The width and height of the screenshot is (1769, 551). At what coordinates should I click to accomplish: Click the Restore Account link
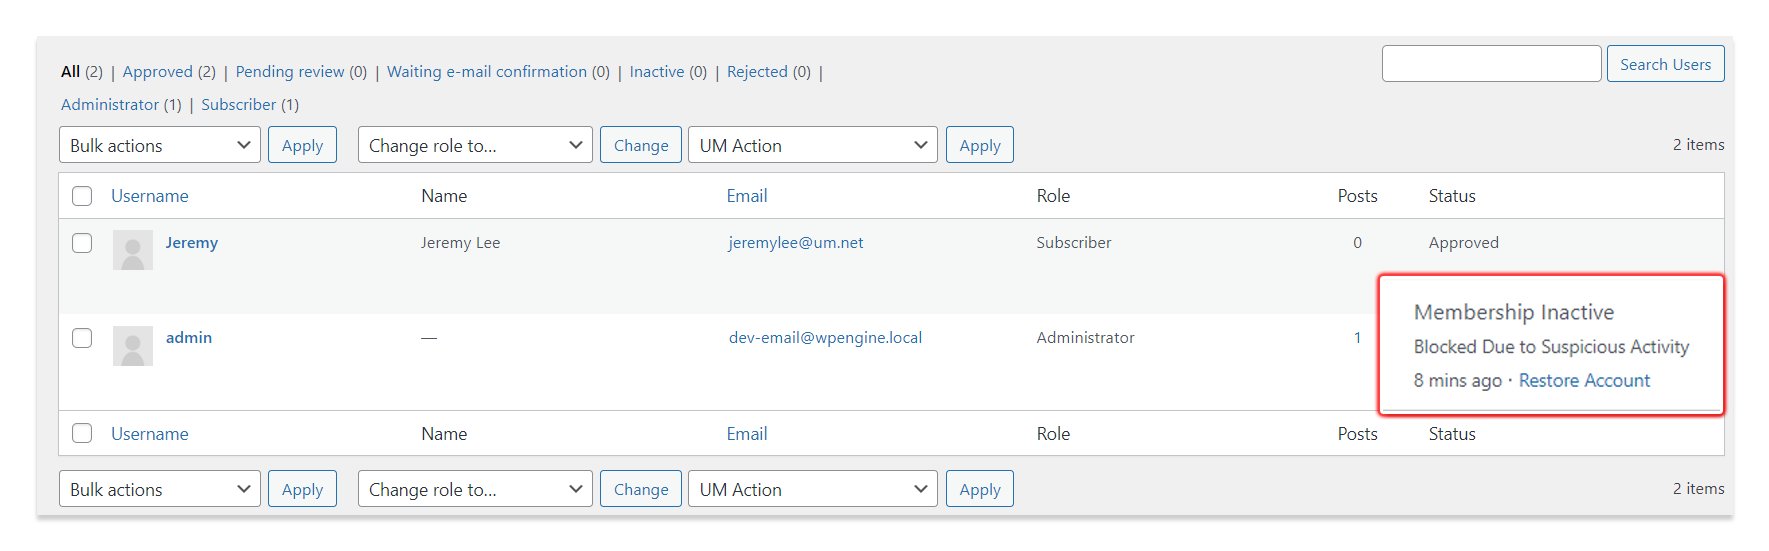click(x=1584, y=381)
